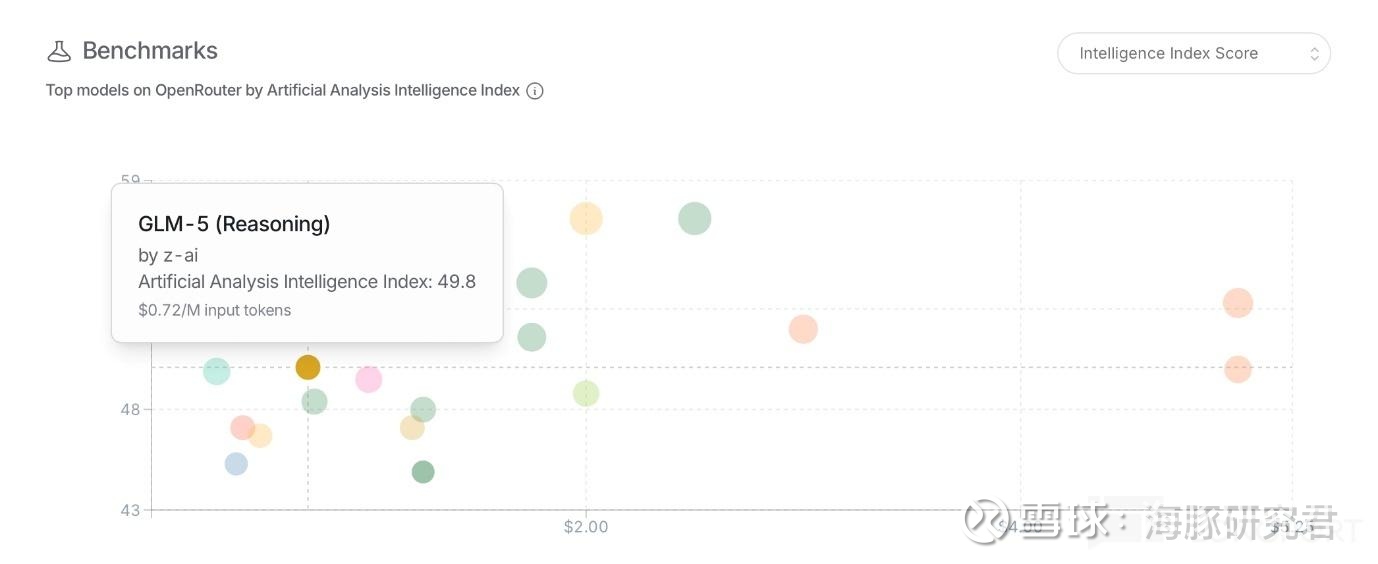Screen dimensions: 1378x564
Task: Click the up-down chevron in the dropdown
Action: [1314, 54]
